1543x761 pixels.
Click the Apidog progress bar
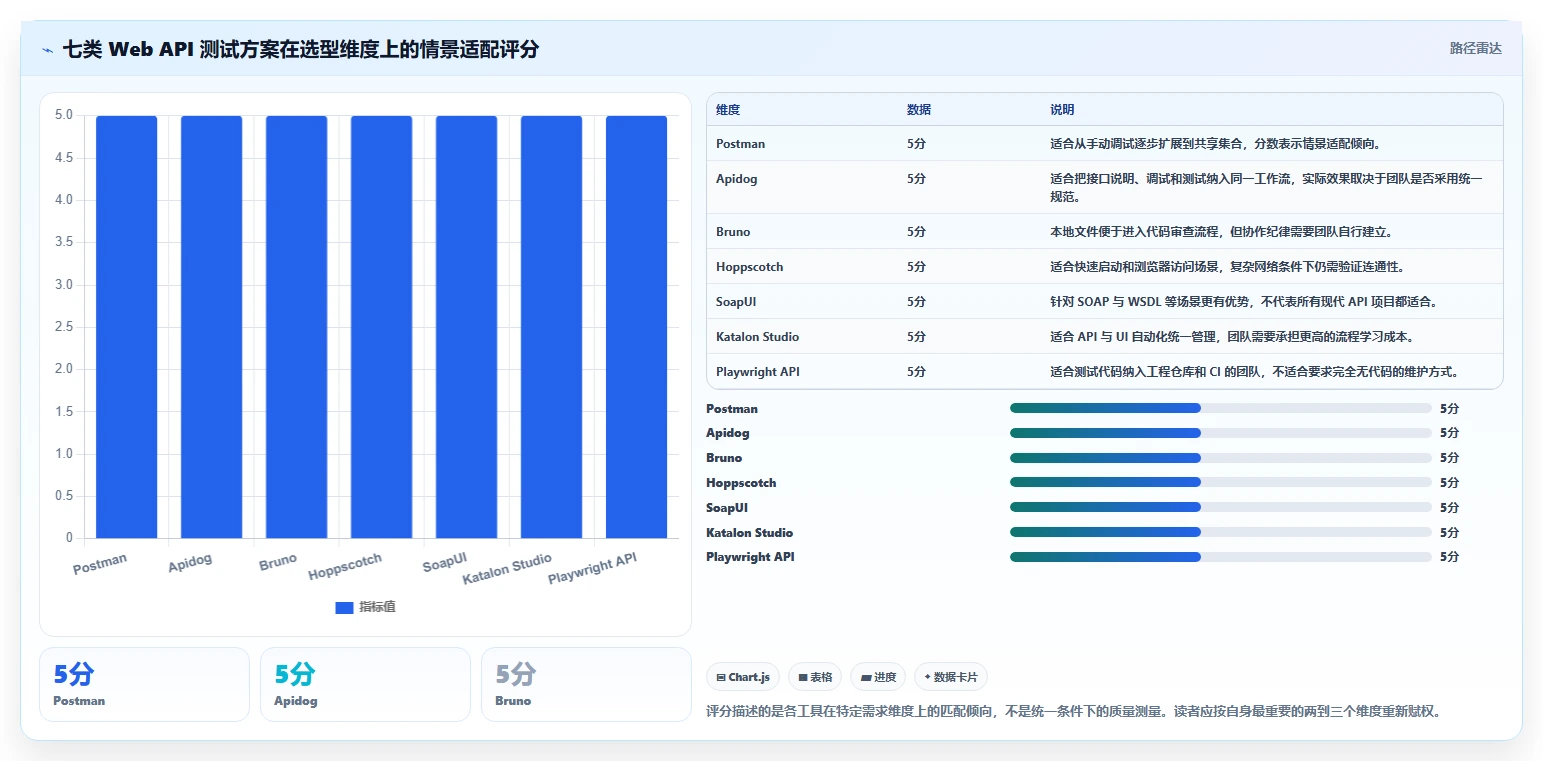(x=1221, y=433)
